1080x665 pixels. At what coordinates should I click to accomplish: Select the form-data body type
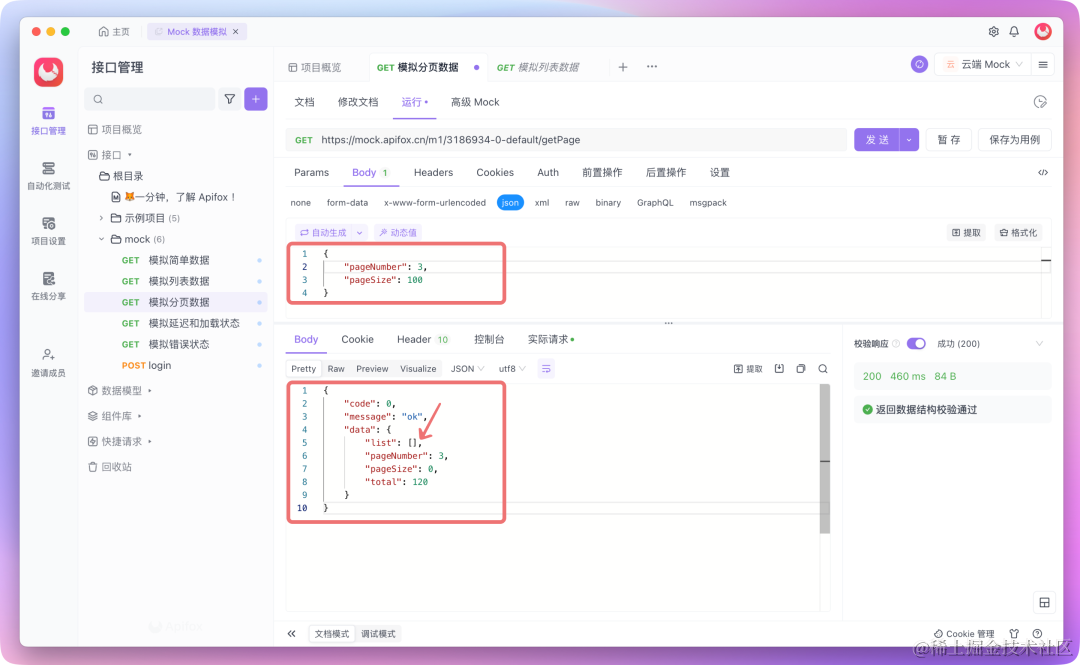point(347,203)
